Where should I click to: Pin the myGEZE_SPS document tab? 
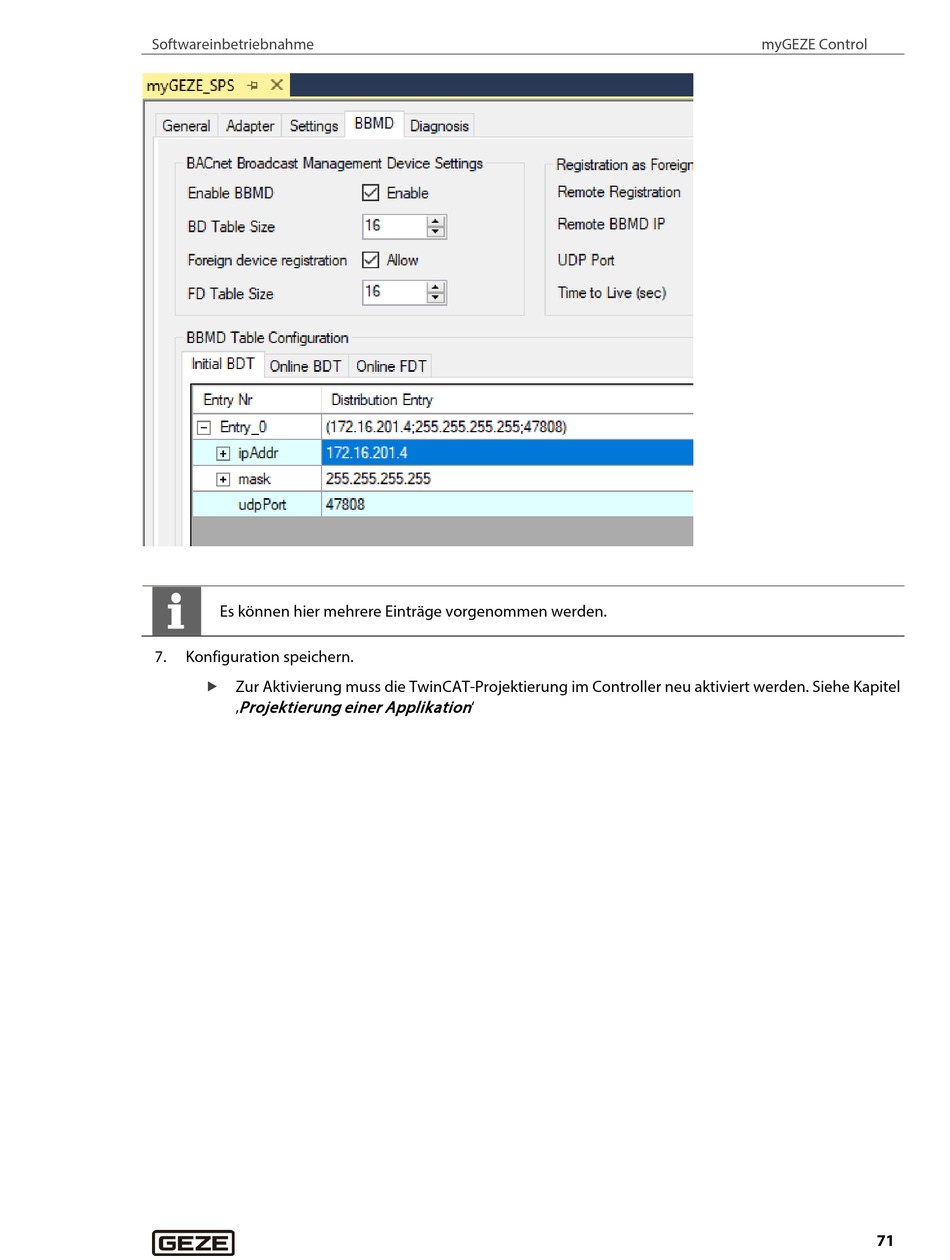coord(253,86)
